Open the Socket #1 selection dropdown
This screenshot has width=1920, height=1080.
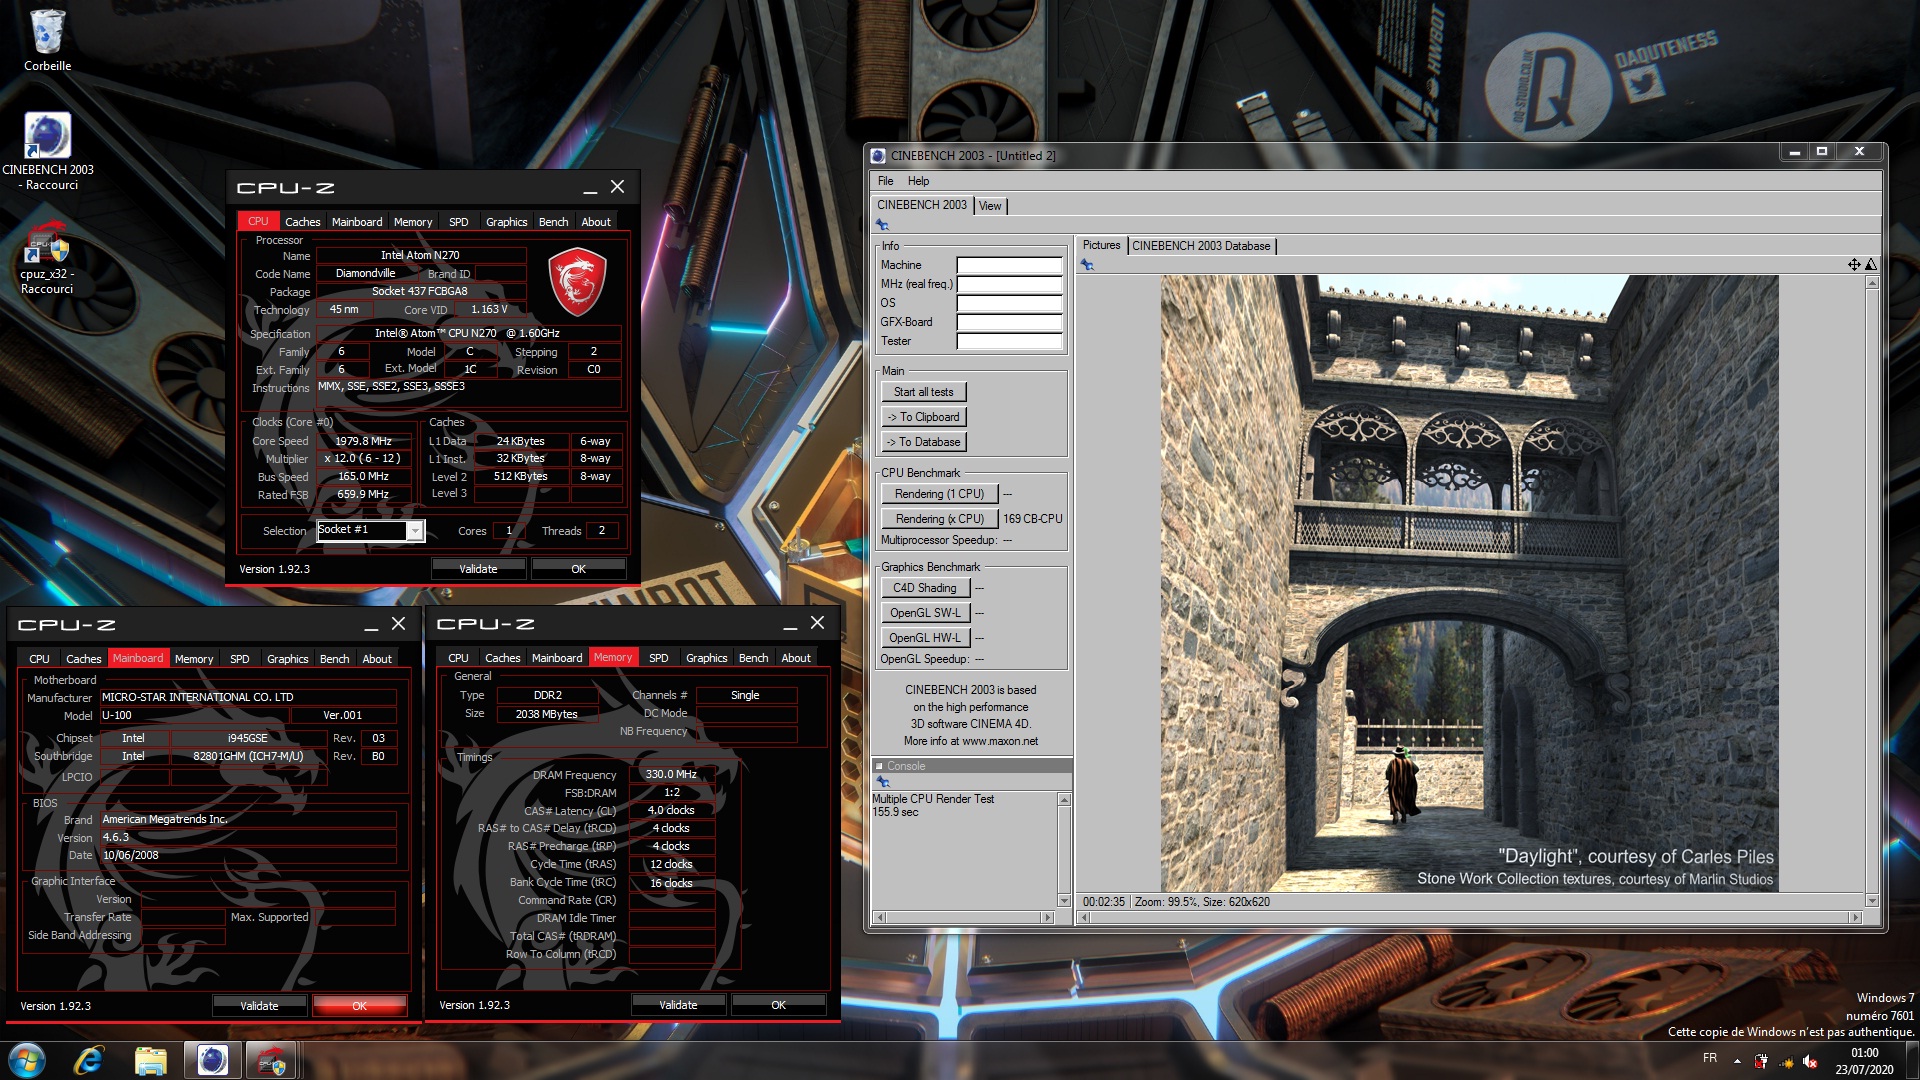pyautogui.click(x=413, y=530)
